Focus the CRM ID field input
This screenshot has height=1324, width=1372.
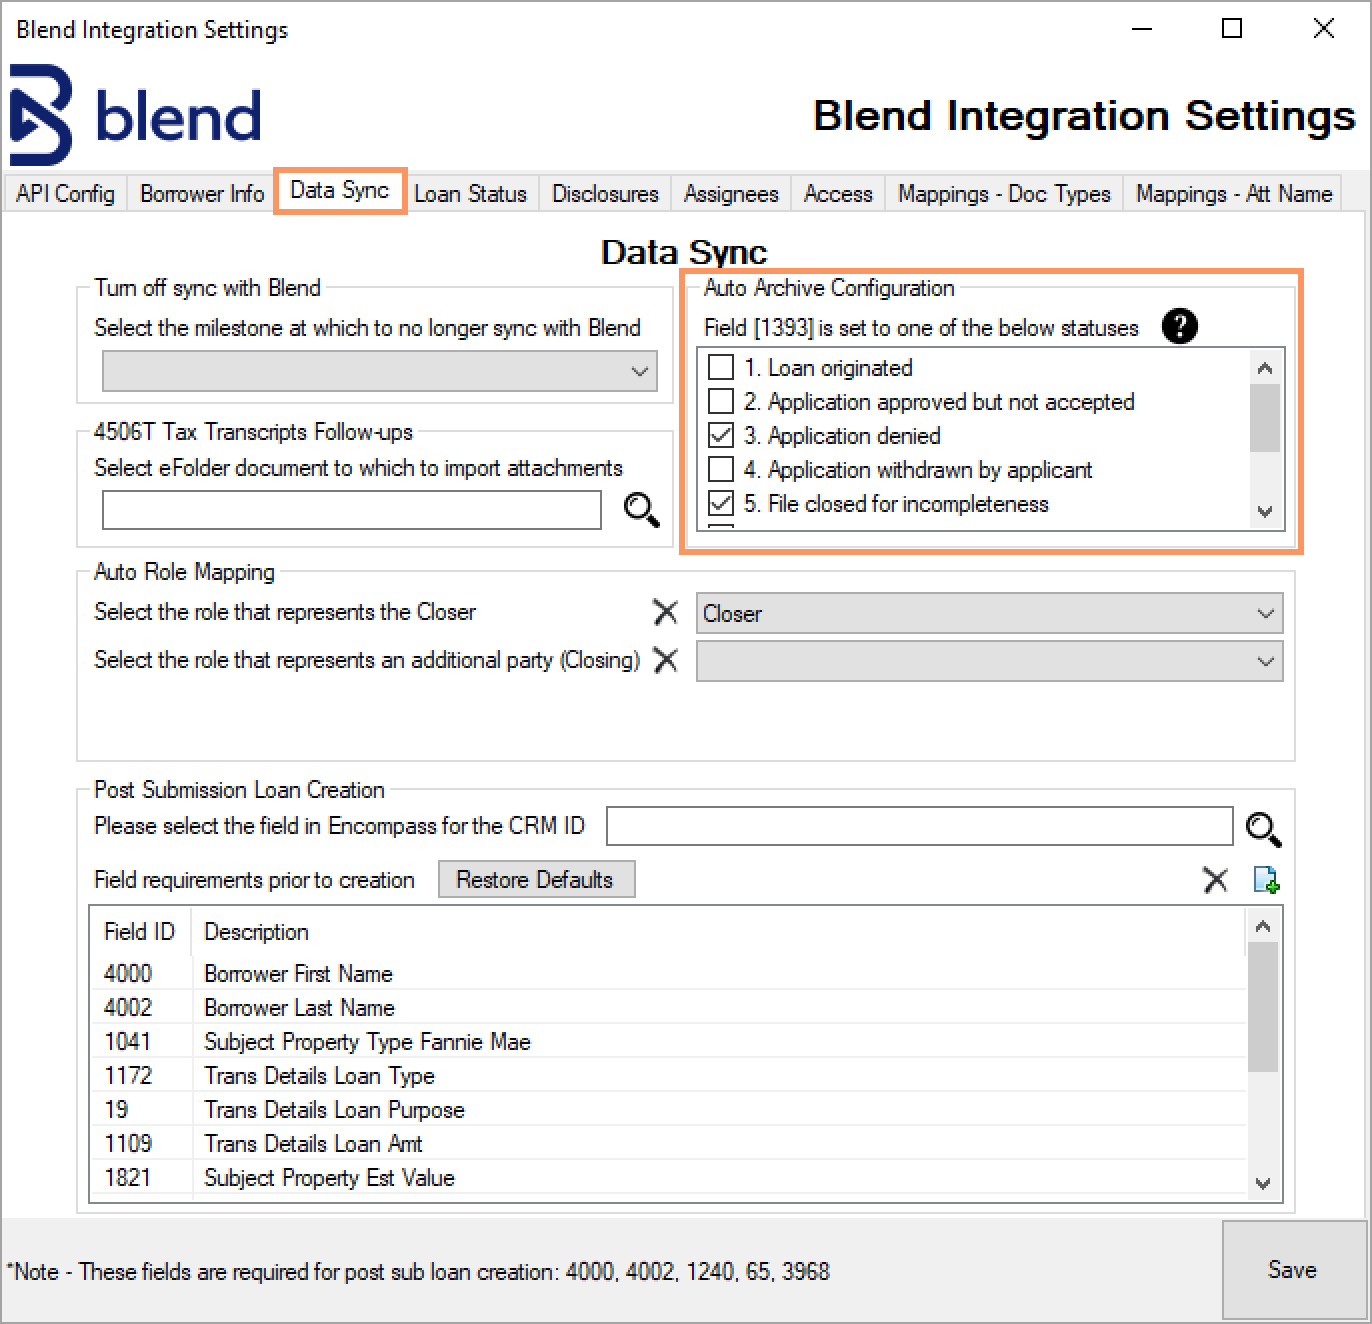click(920, 826)
